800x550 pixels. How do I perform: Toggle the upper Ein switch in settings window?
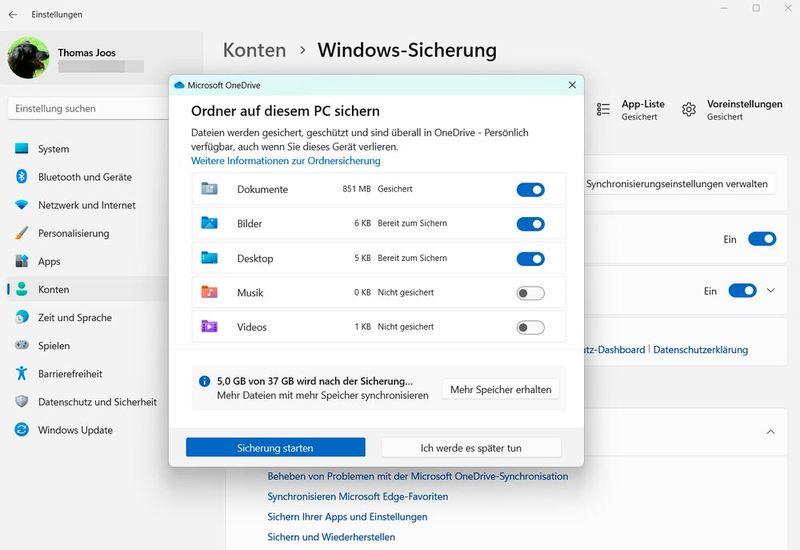(x=762, y=239)
